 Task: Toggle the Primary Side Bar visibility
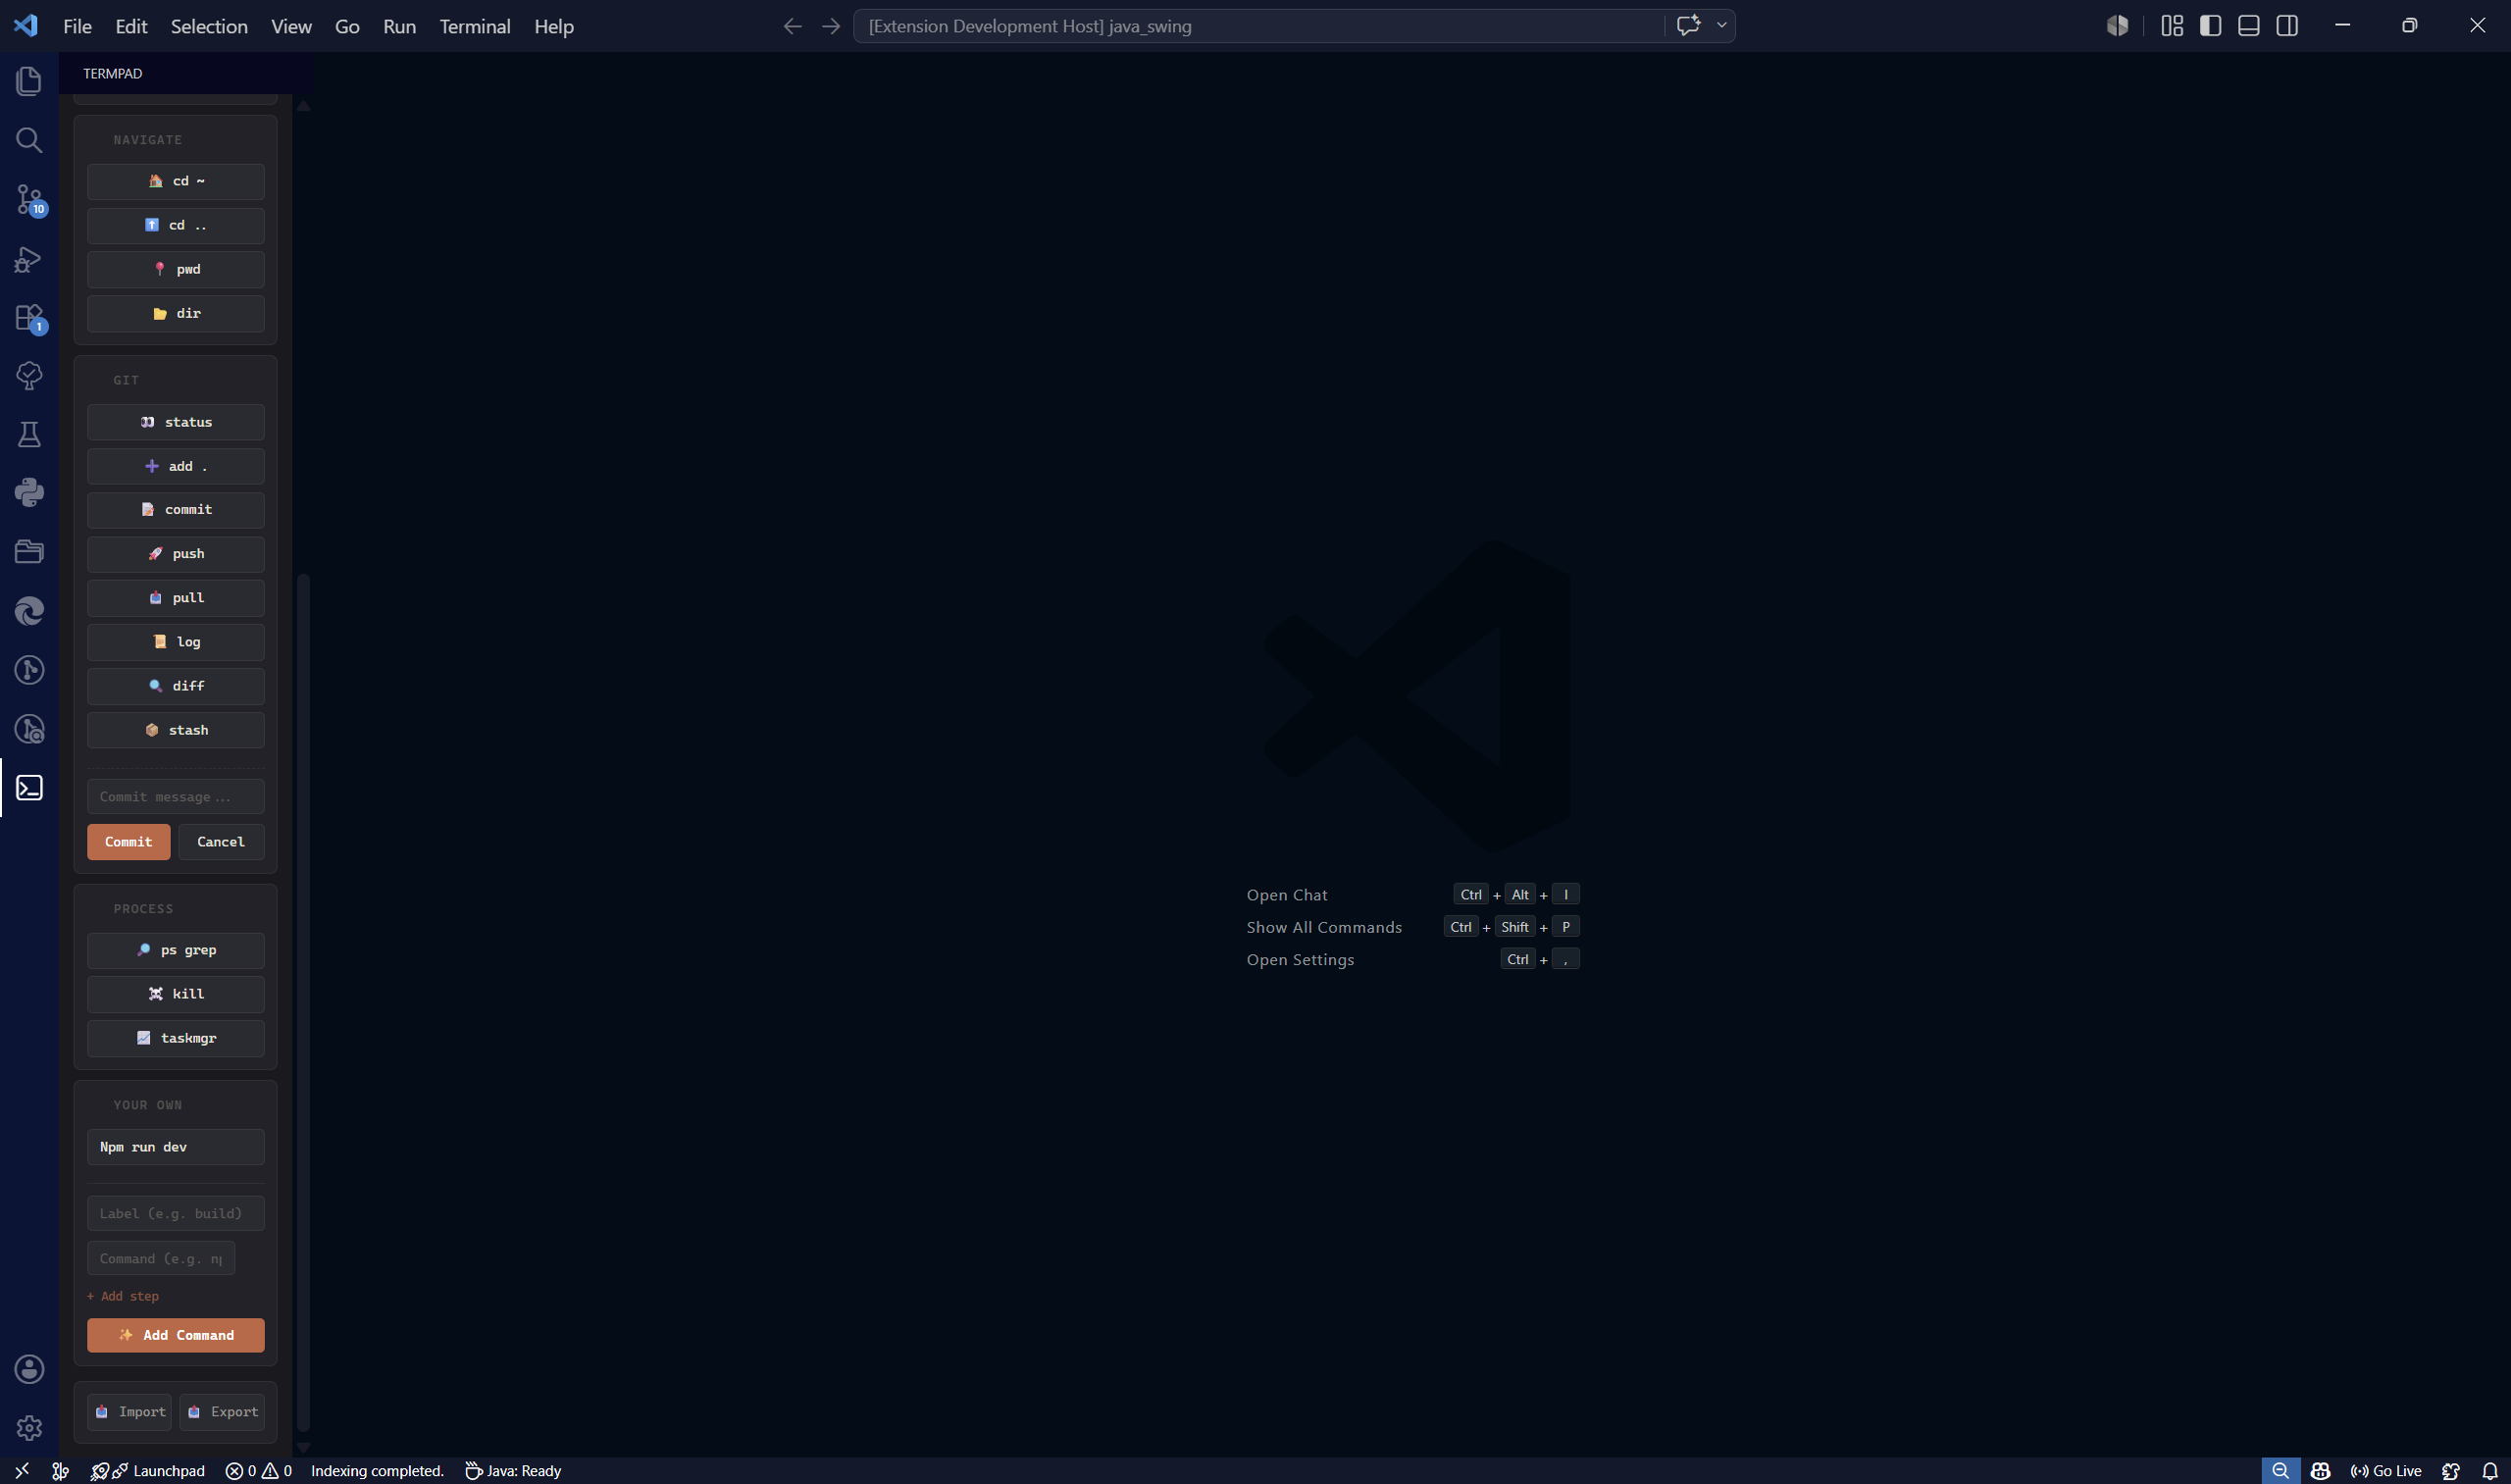tap(2210, 26)
